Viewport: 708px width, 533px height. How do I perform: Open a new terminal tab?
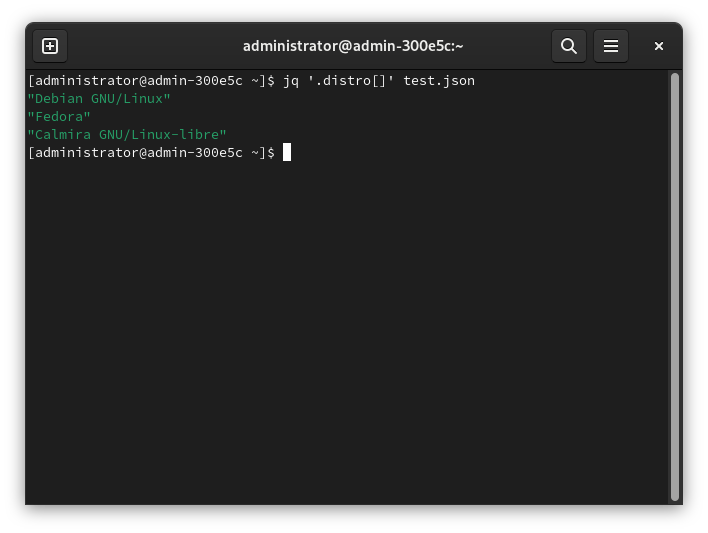point(50,46)
